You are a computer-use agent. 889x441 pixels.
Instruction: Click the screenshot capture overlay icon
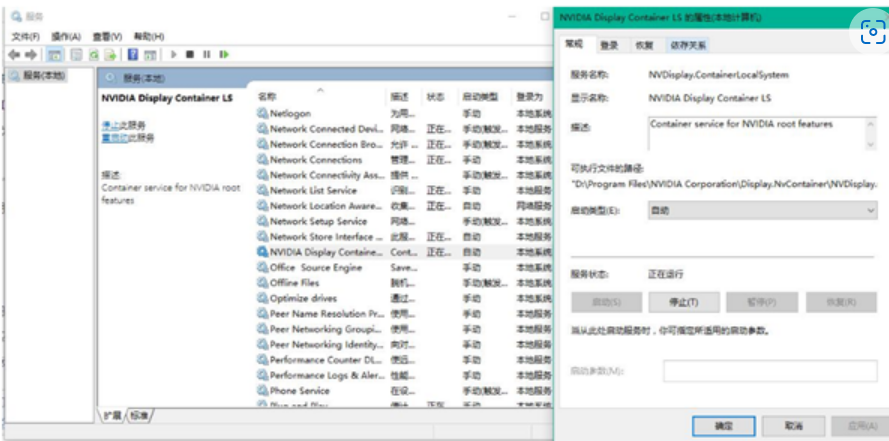pos(867,33)
